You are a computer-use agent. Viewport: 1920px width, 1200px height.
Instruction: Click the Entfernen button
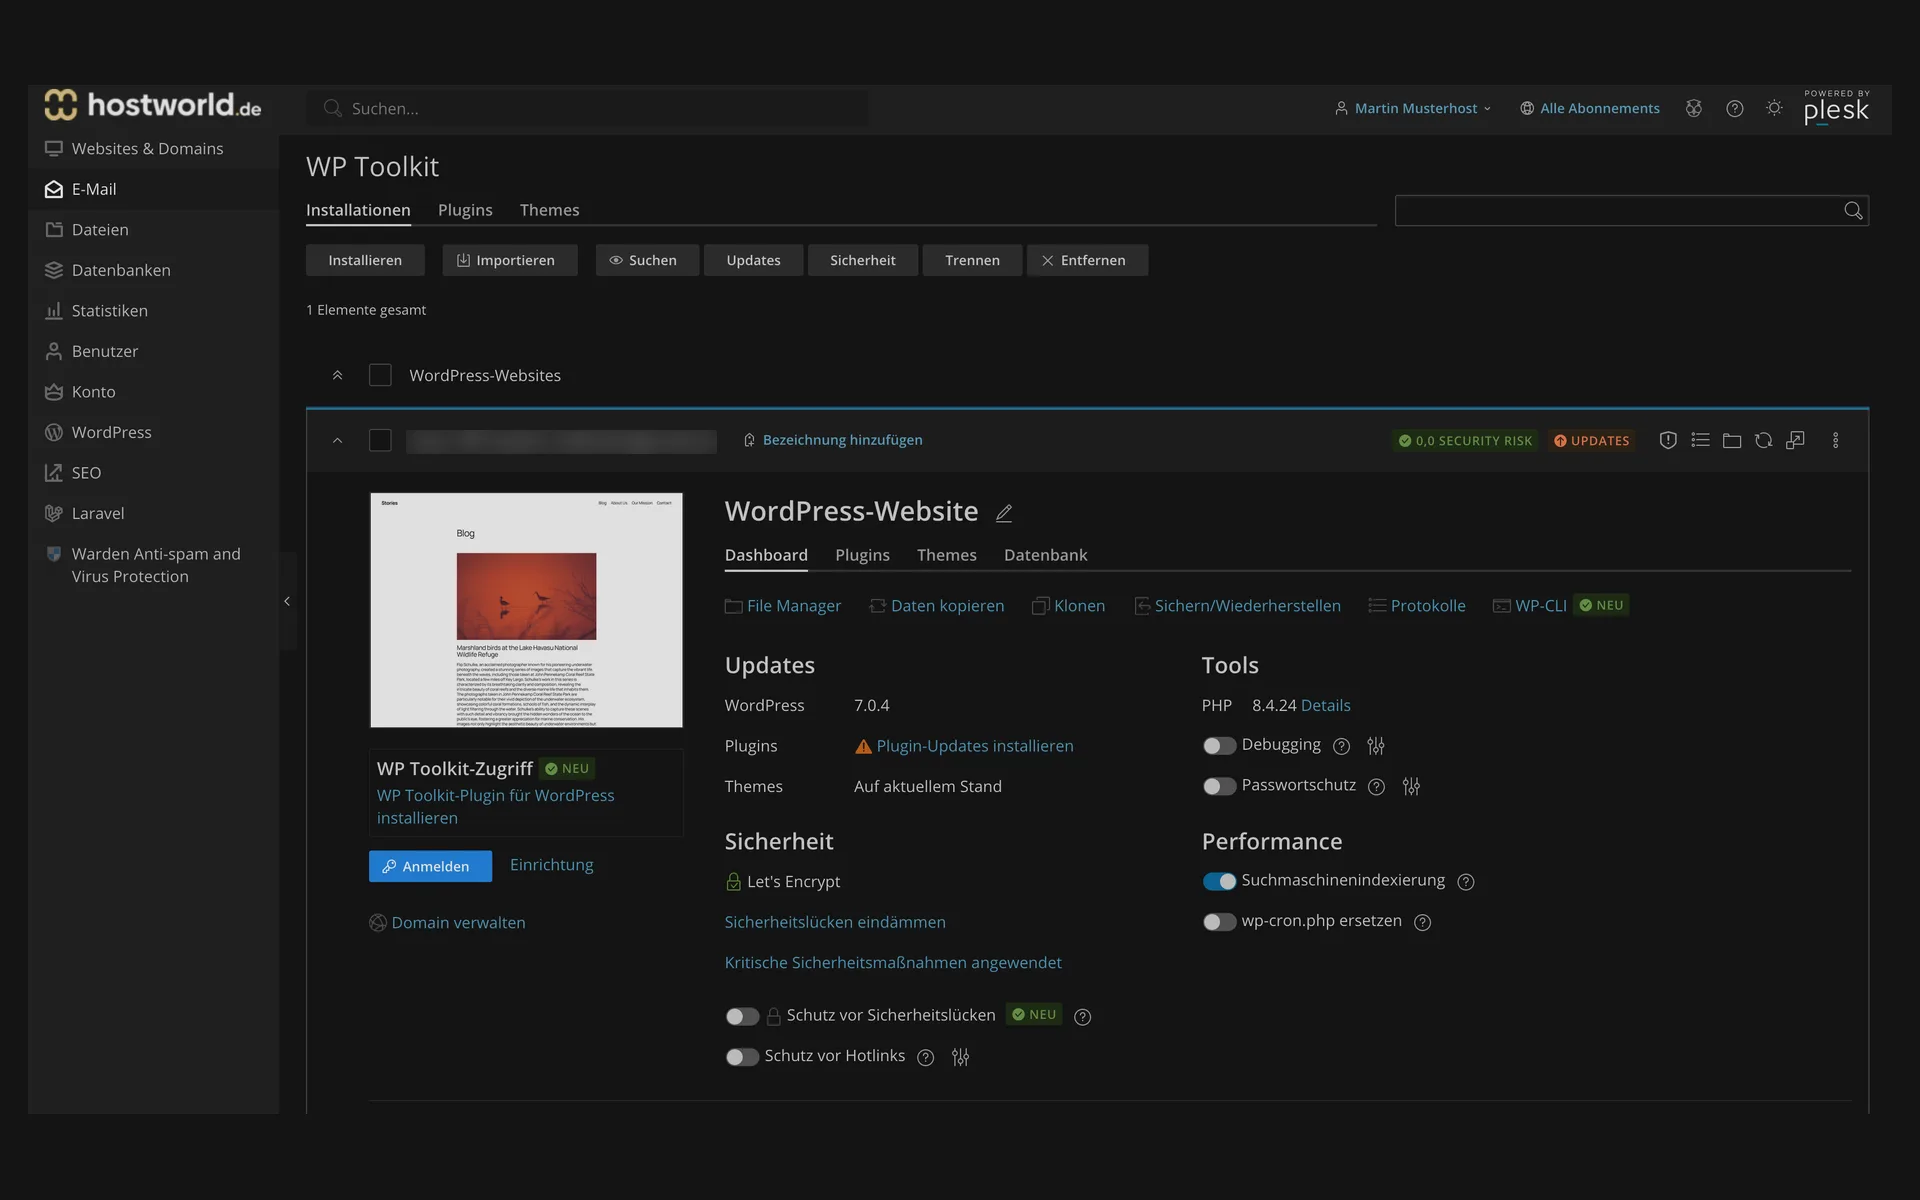coord(1087,260)
